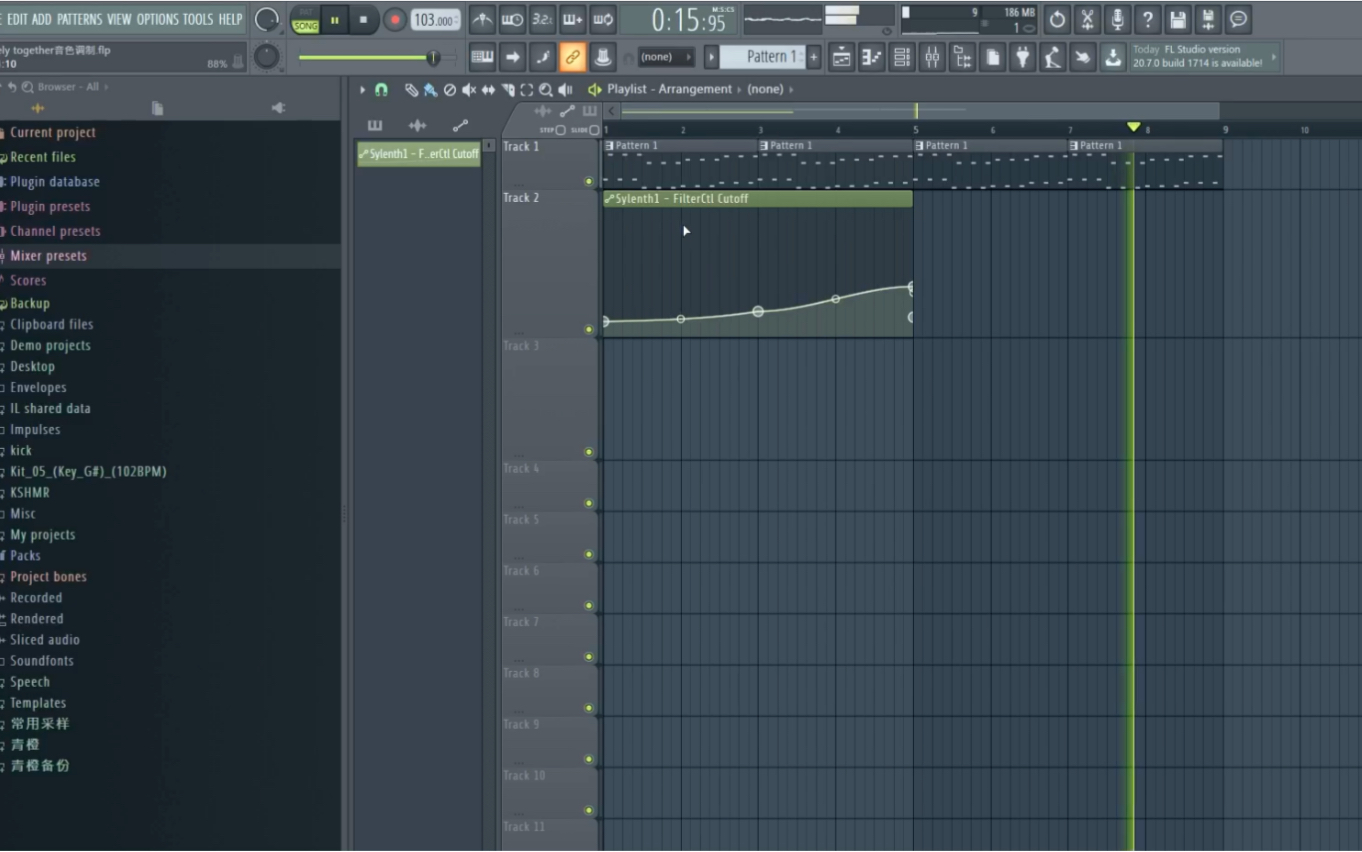Screen dimensions: 1362x852
Task: Expand the Plugin database folder
Action: (x=54, y=182)
